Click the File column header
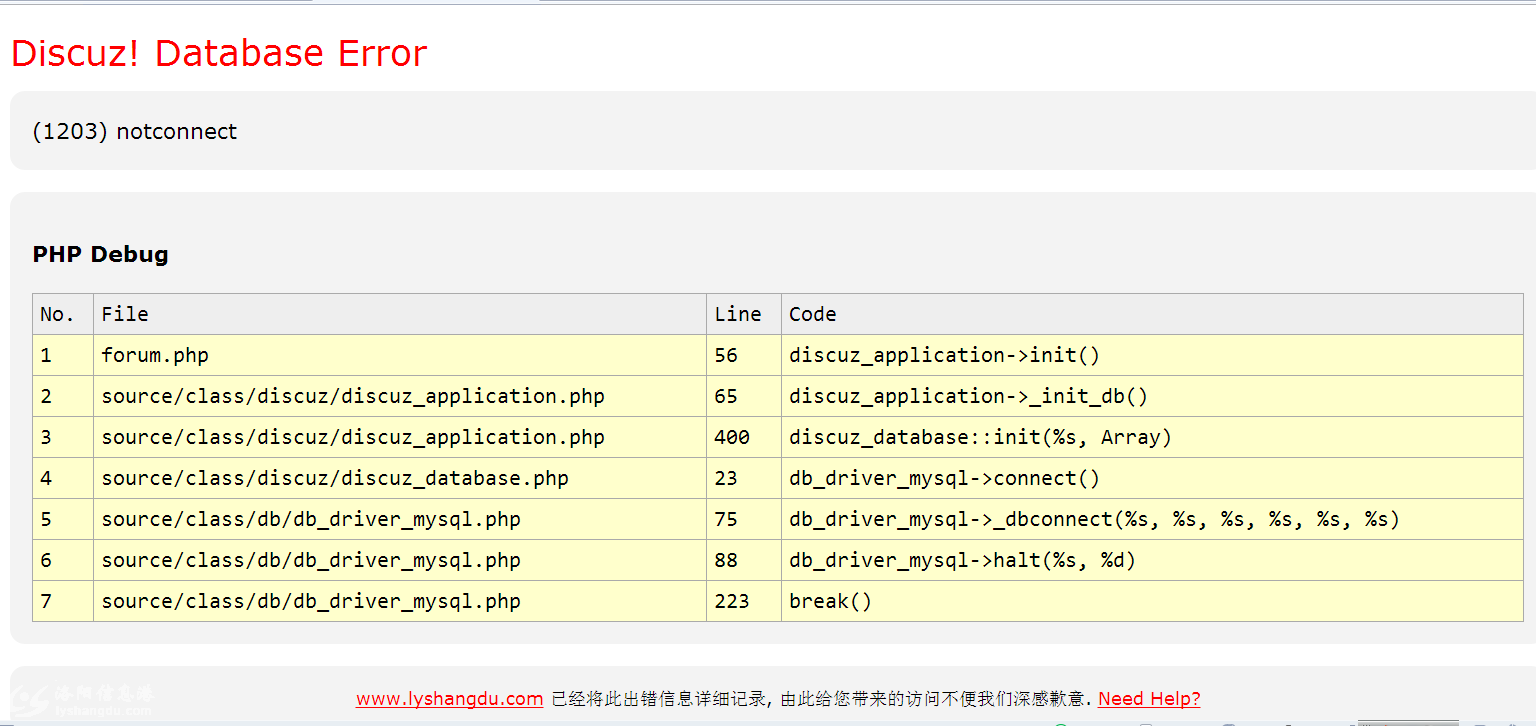The image size is (1536, 726). pos(400,314)
